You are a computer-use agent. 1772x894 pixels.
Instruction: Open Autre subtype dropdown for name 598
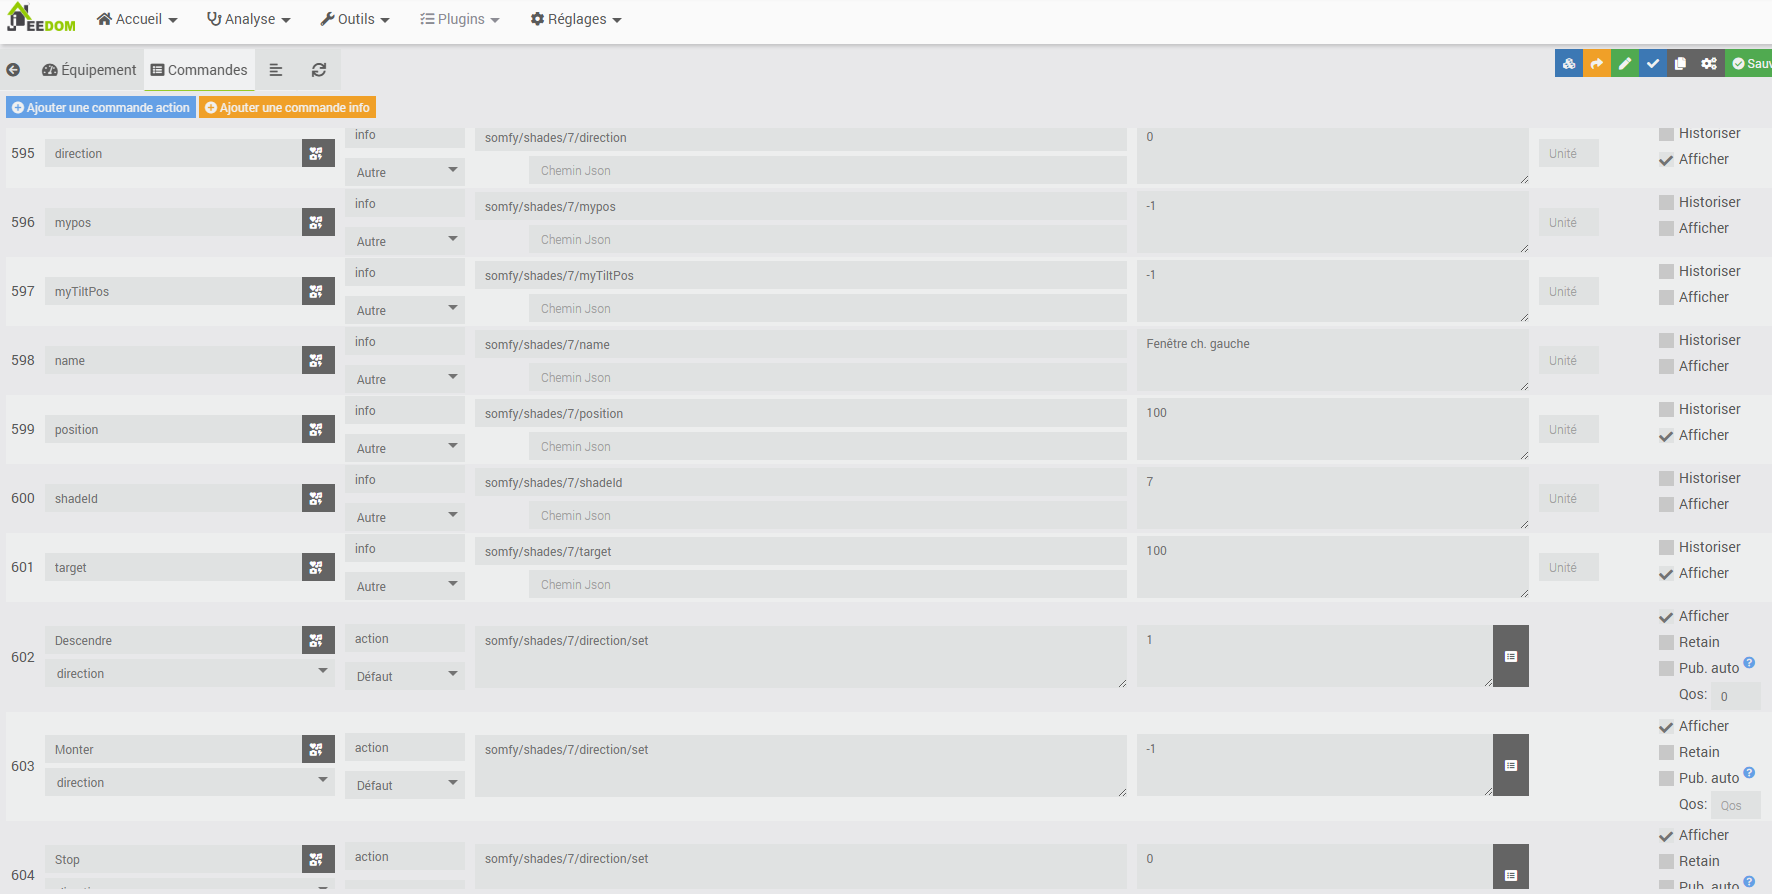pyautogui.click(x=405, y=379)
